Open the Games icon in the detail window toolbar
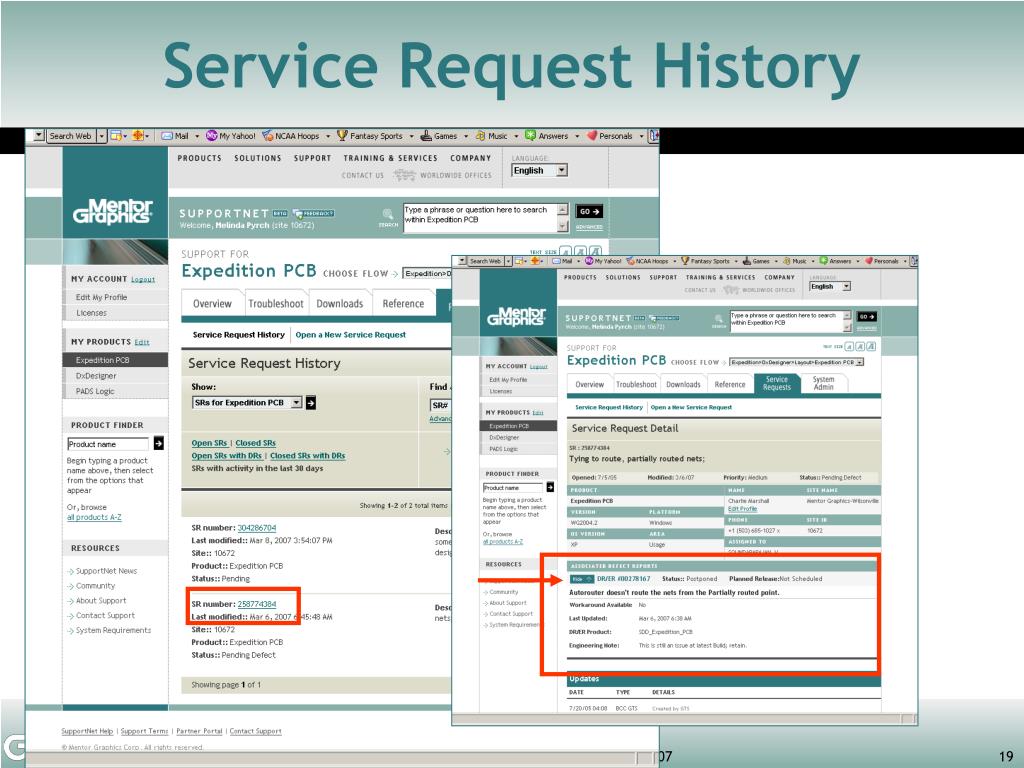Image resolution: width=1024 pixels, height=768 pixels. coord(747,261)
